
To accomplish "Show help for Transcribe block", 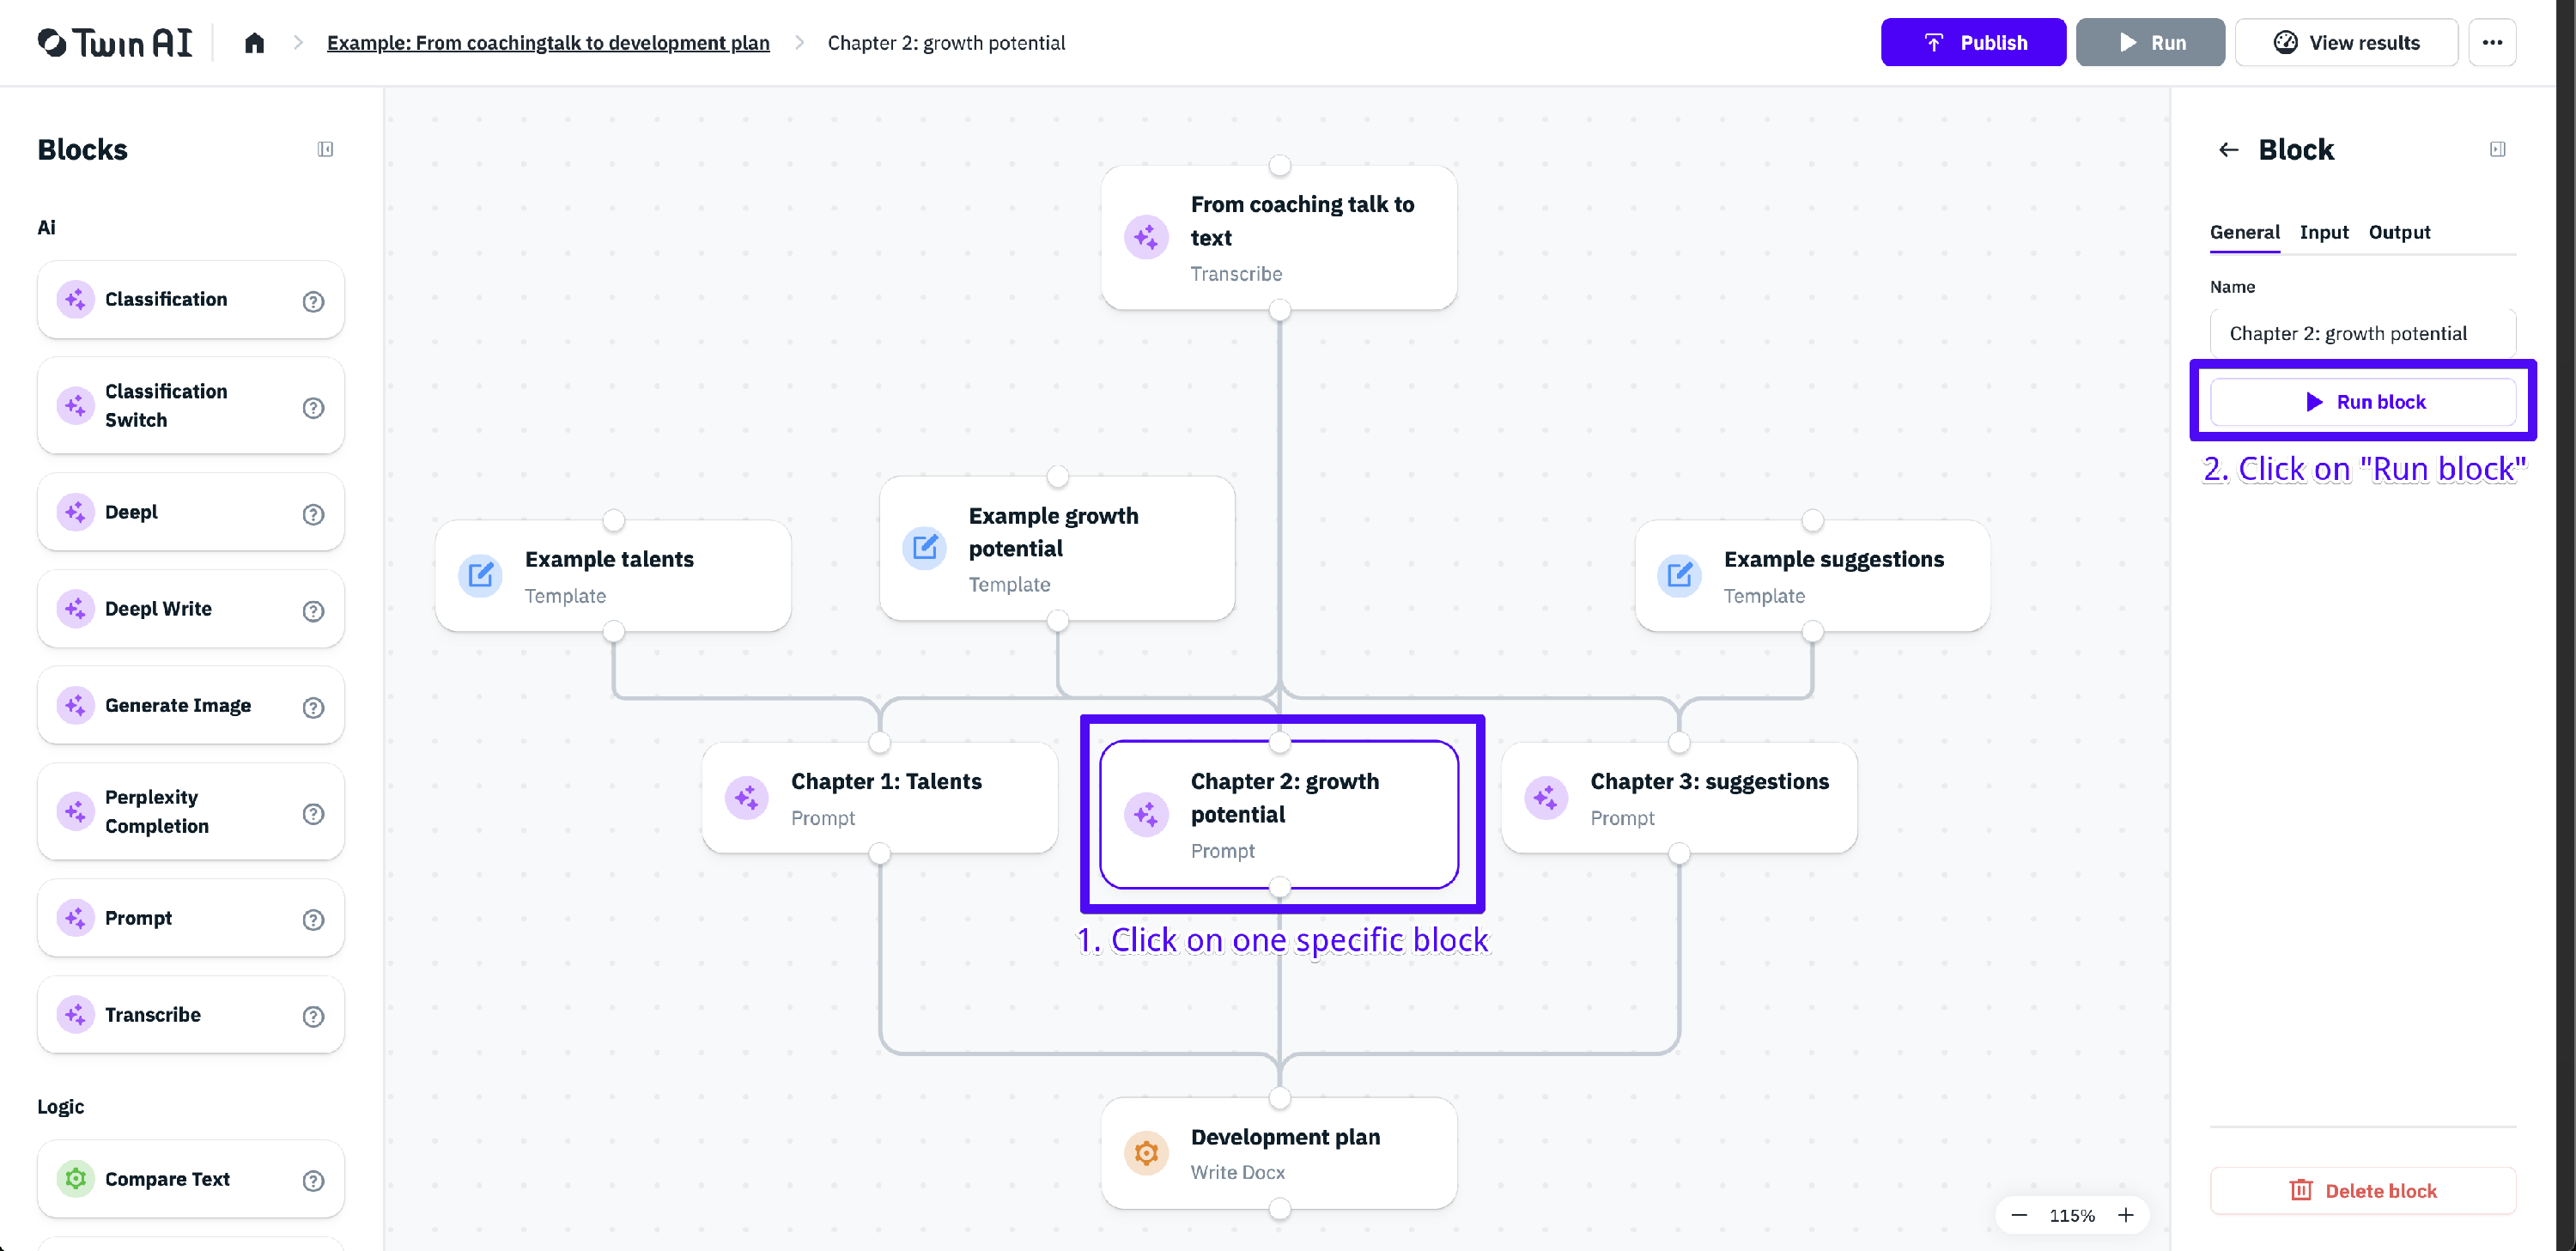I will [313, 1017].
